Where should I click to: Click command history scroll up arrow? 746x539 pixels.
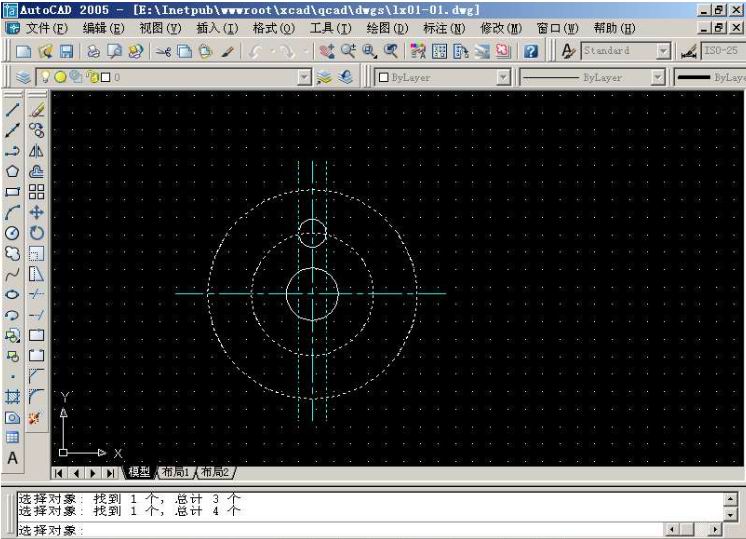click(x=730, y=499)
